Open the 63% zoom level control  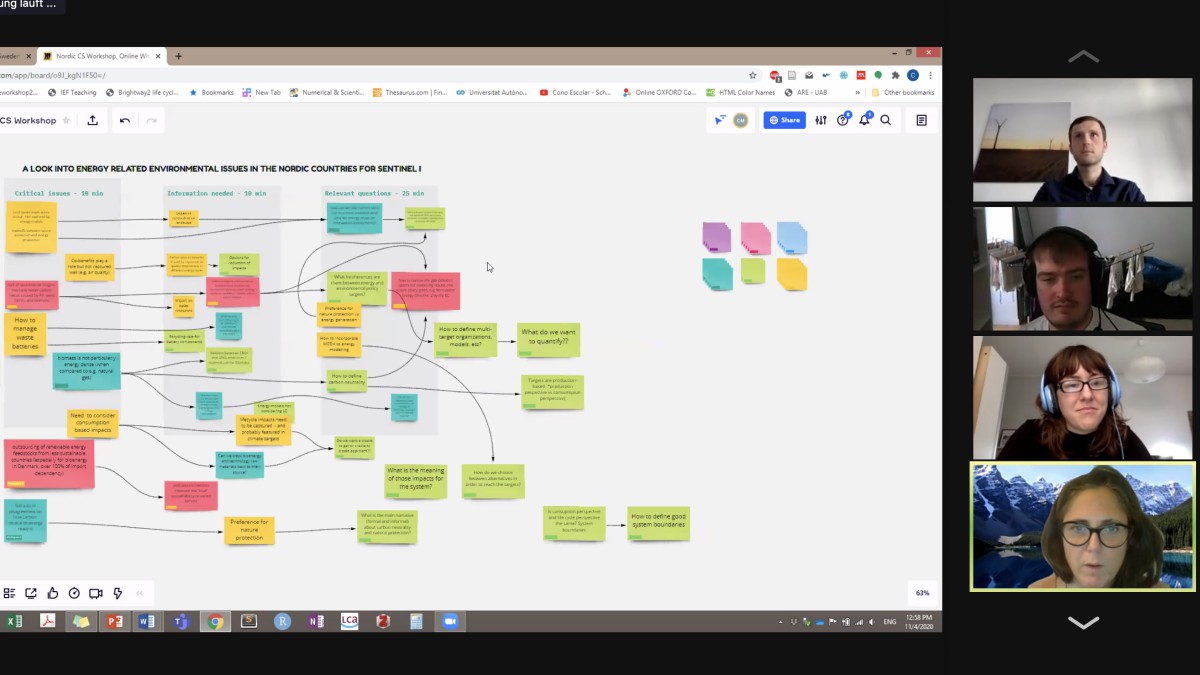click(922, 592)
